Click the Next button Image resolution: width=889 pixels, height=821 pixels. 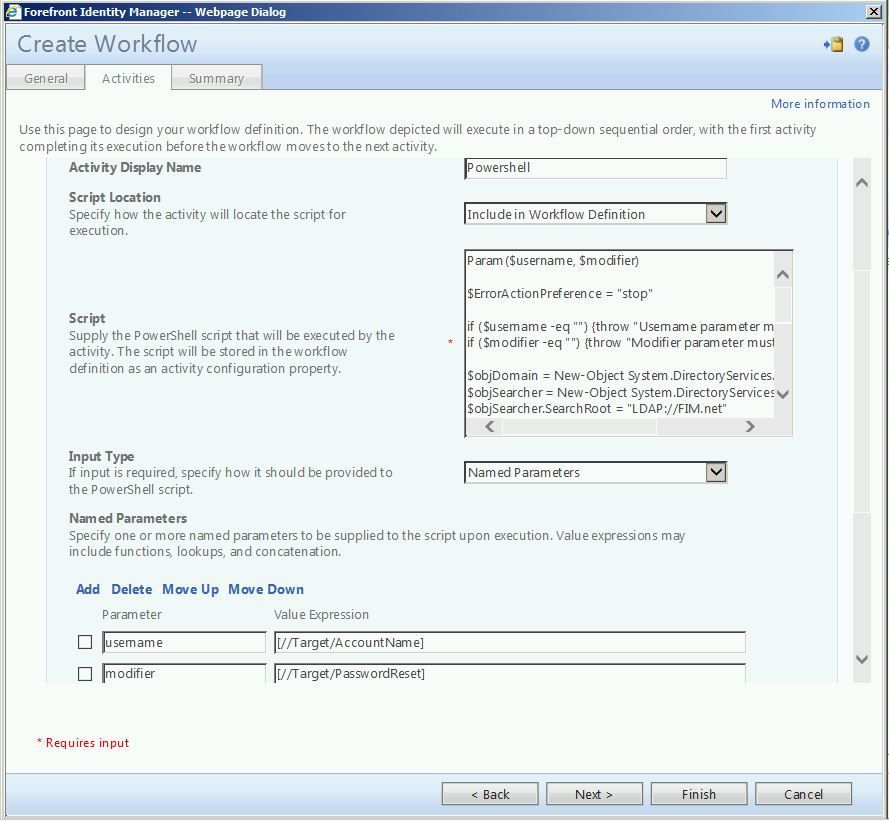point(594,794)
